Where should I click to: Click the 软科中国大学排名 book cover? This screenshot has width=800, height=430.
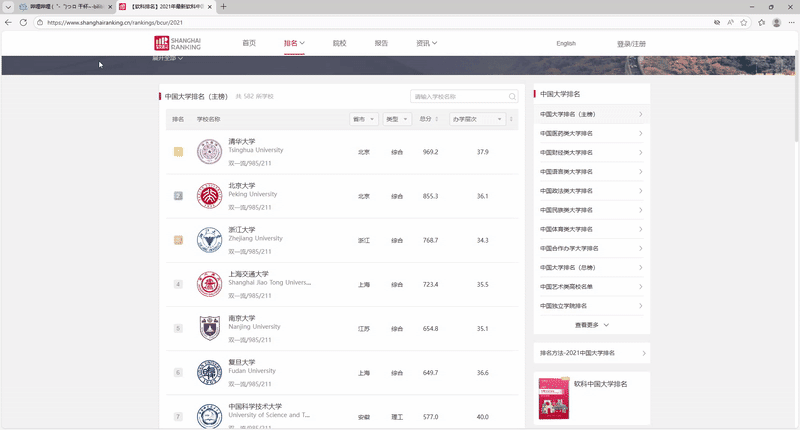554,398
